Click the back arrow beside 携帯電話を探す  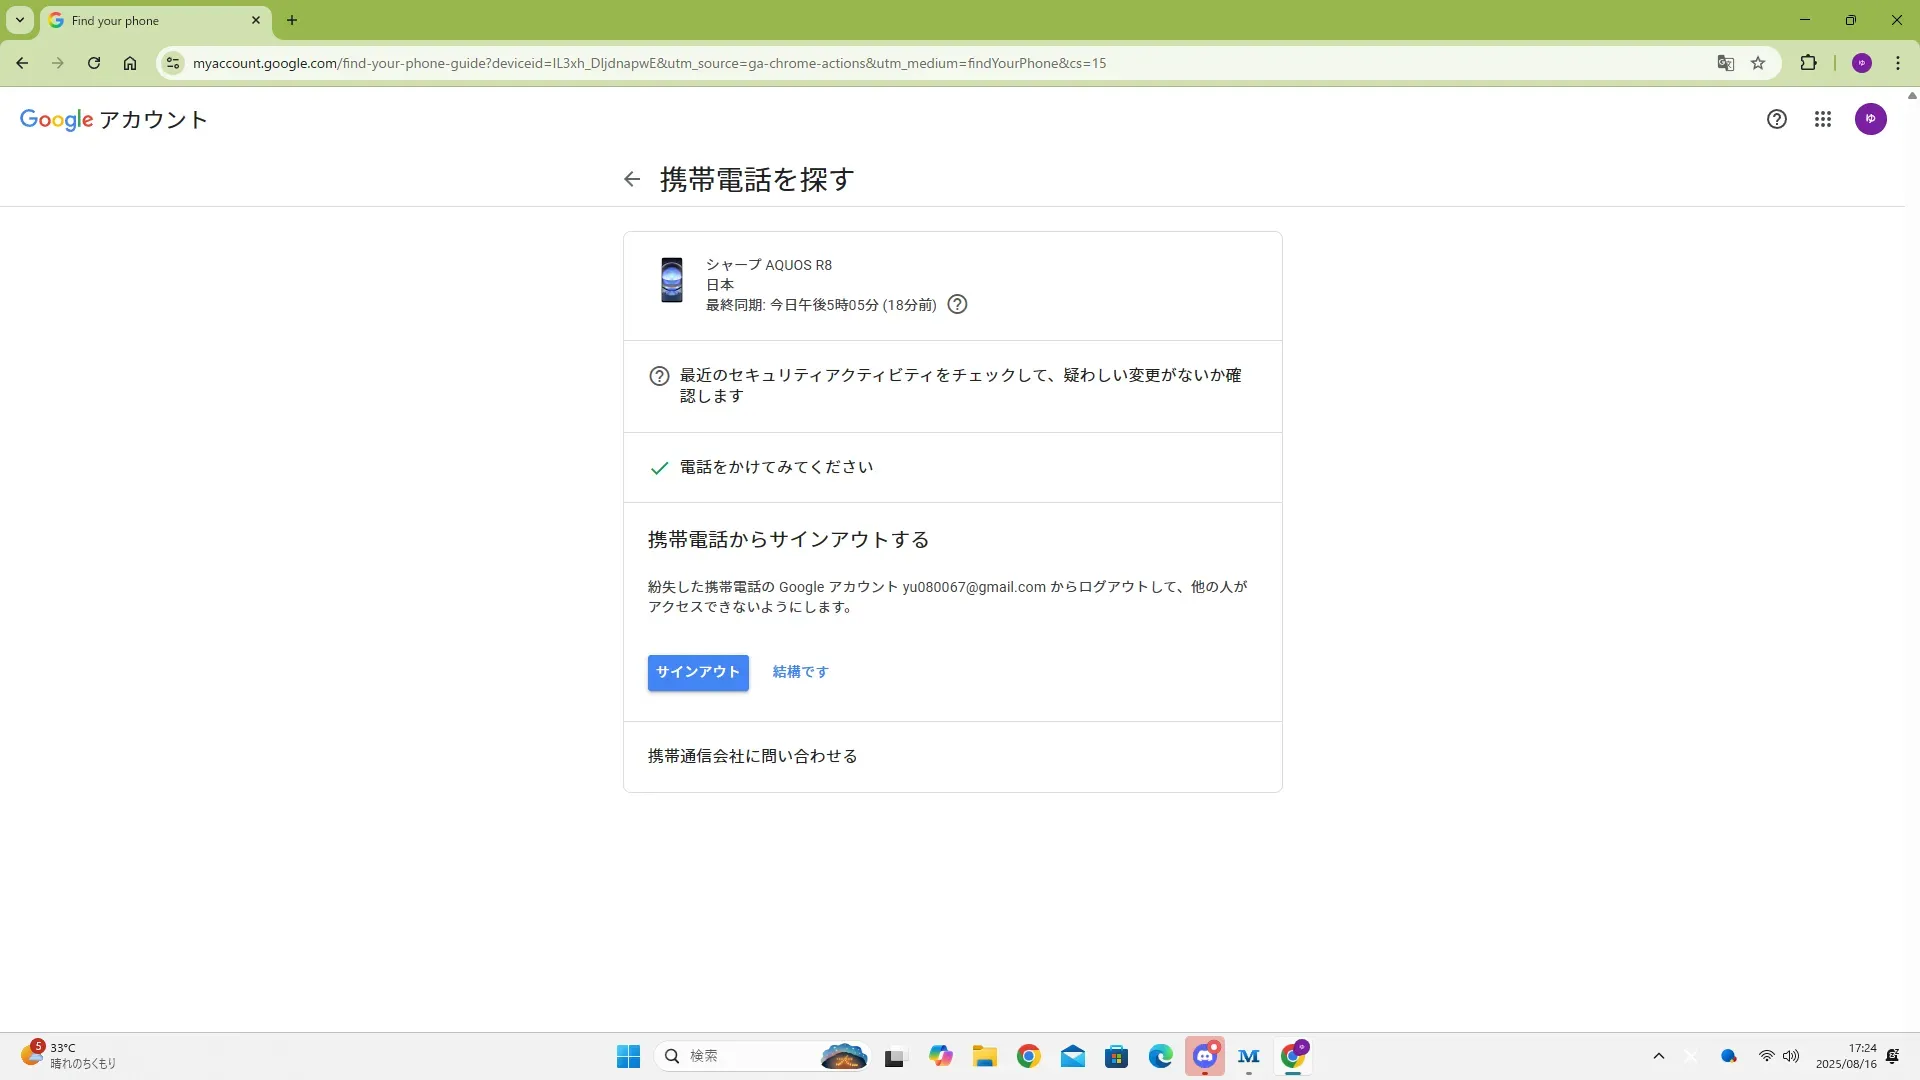tap(631, 180)
